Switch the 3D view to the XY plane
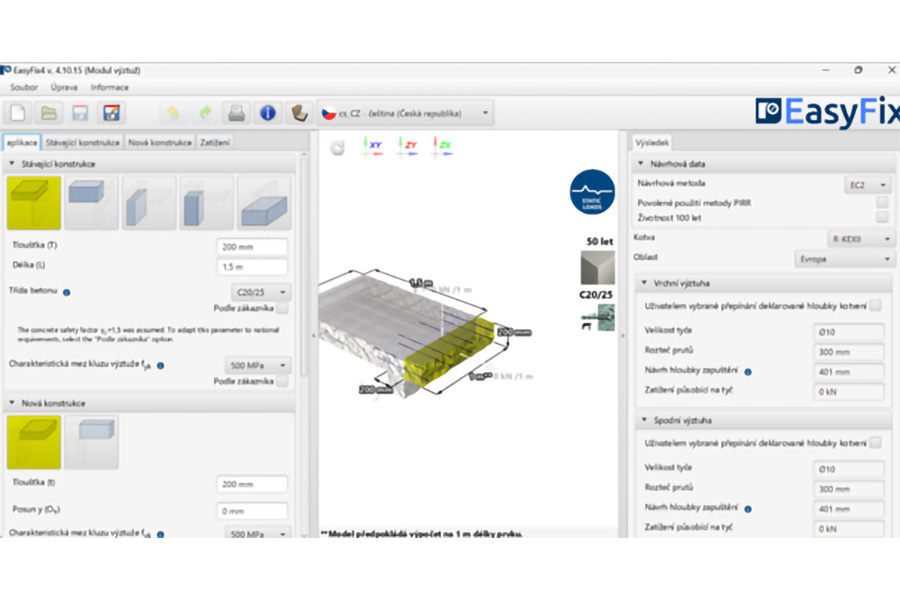The width and height of the screenshot is (900, 600). (x=373, y=146)
